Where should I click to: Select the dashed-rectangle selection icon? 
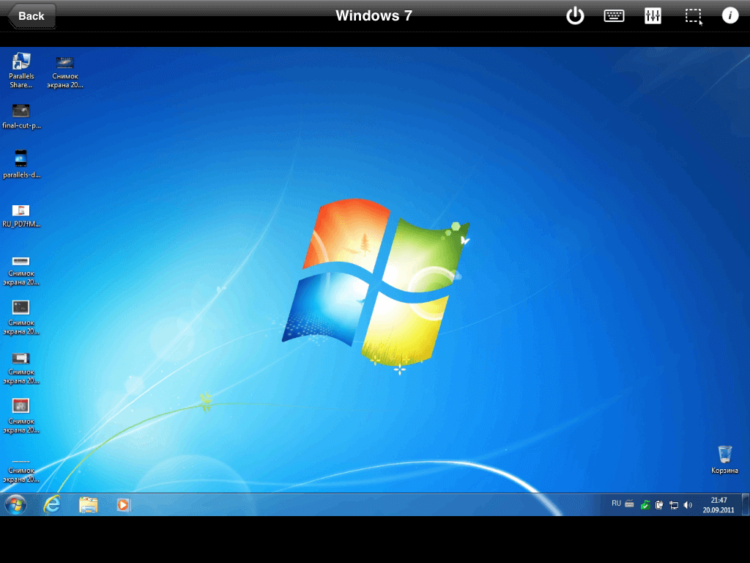pyautogui.click(x=693, y=16)
